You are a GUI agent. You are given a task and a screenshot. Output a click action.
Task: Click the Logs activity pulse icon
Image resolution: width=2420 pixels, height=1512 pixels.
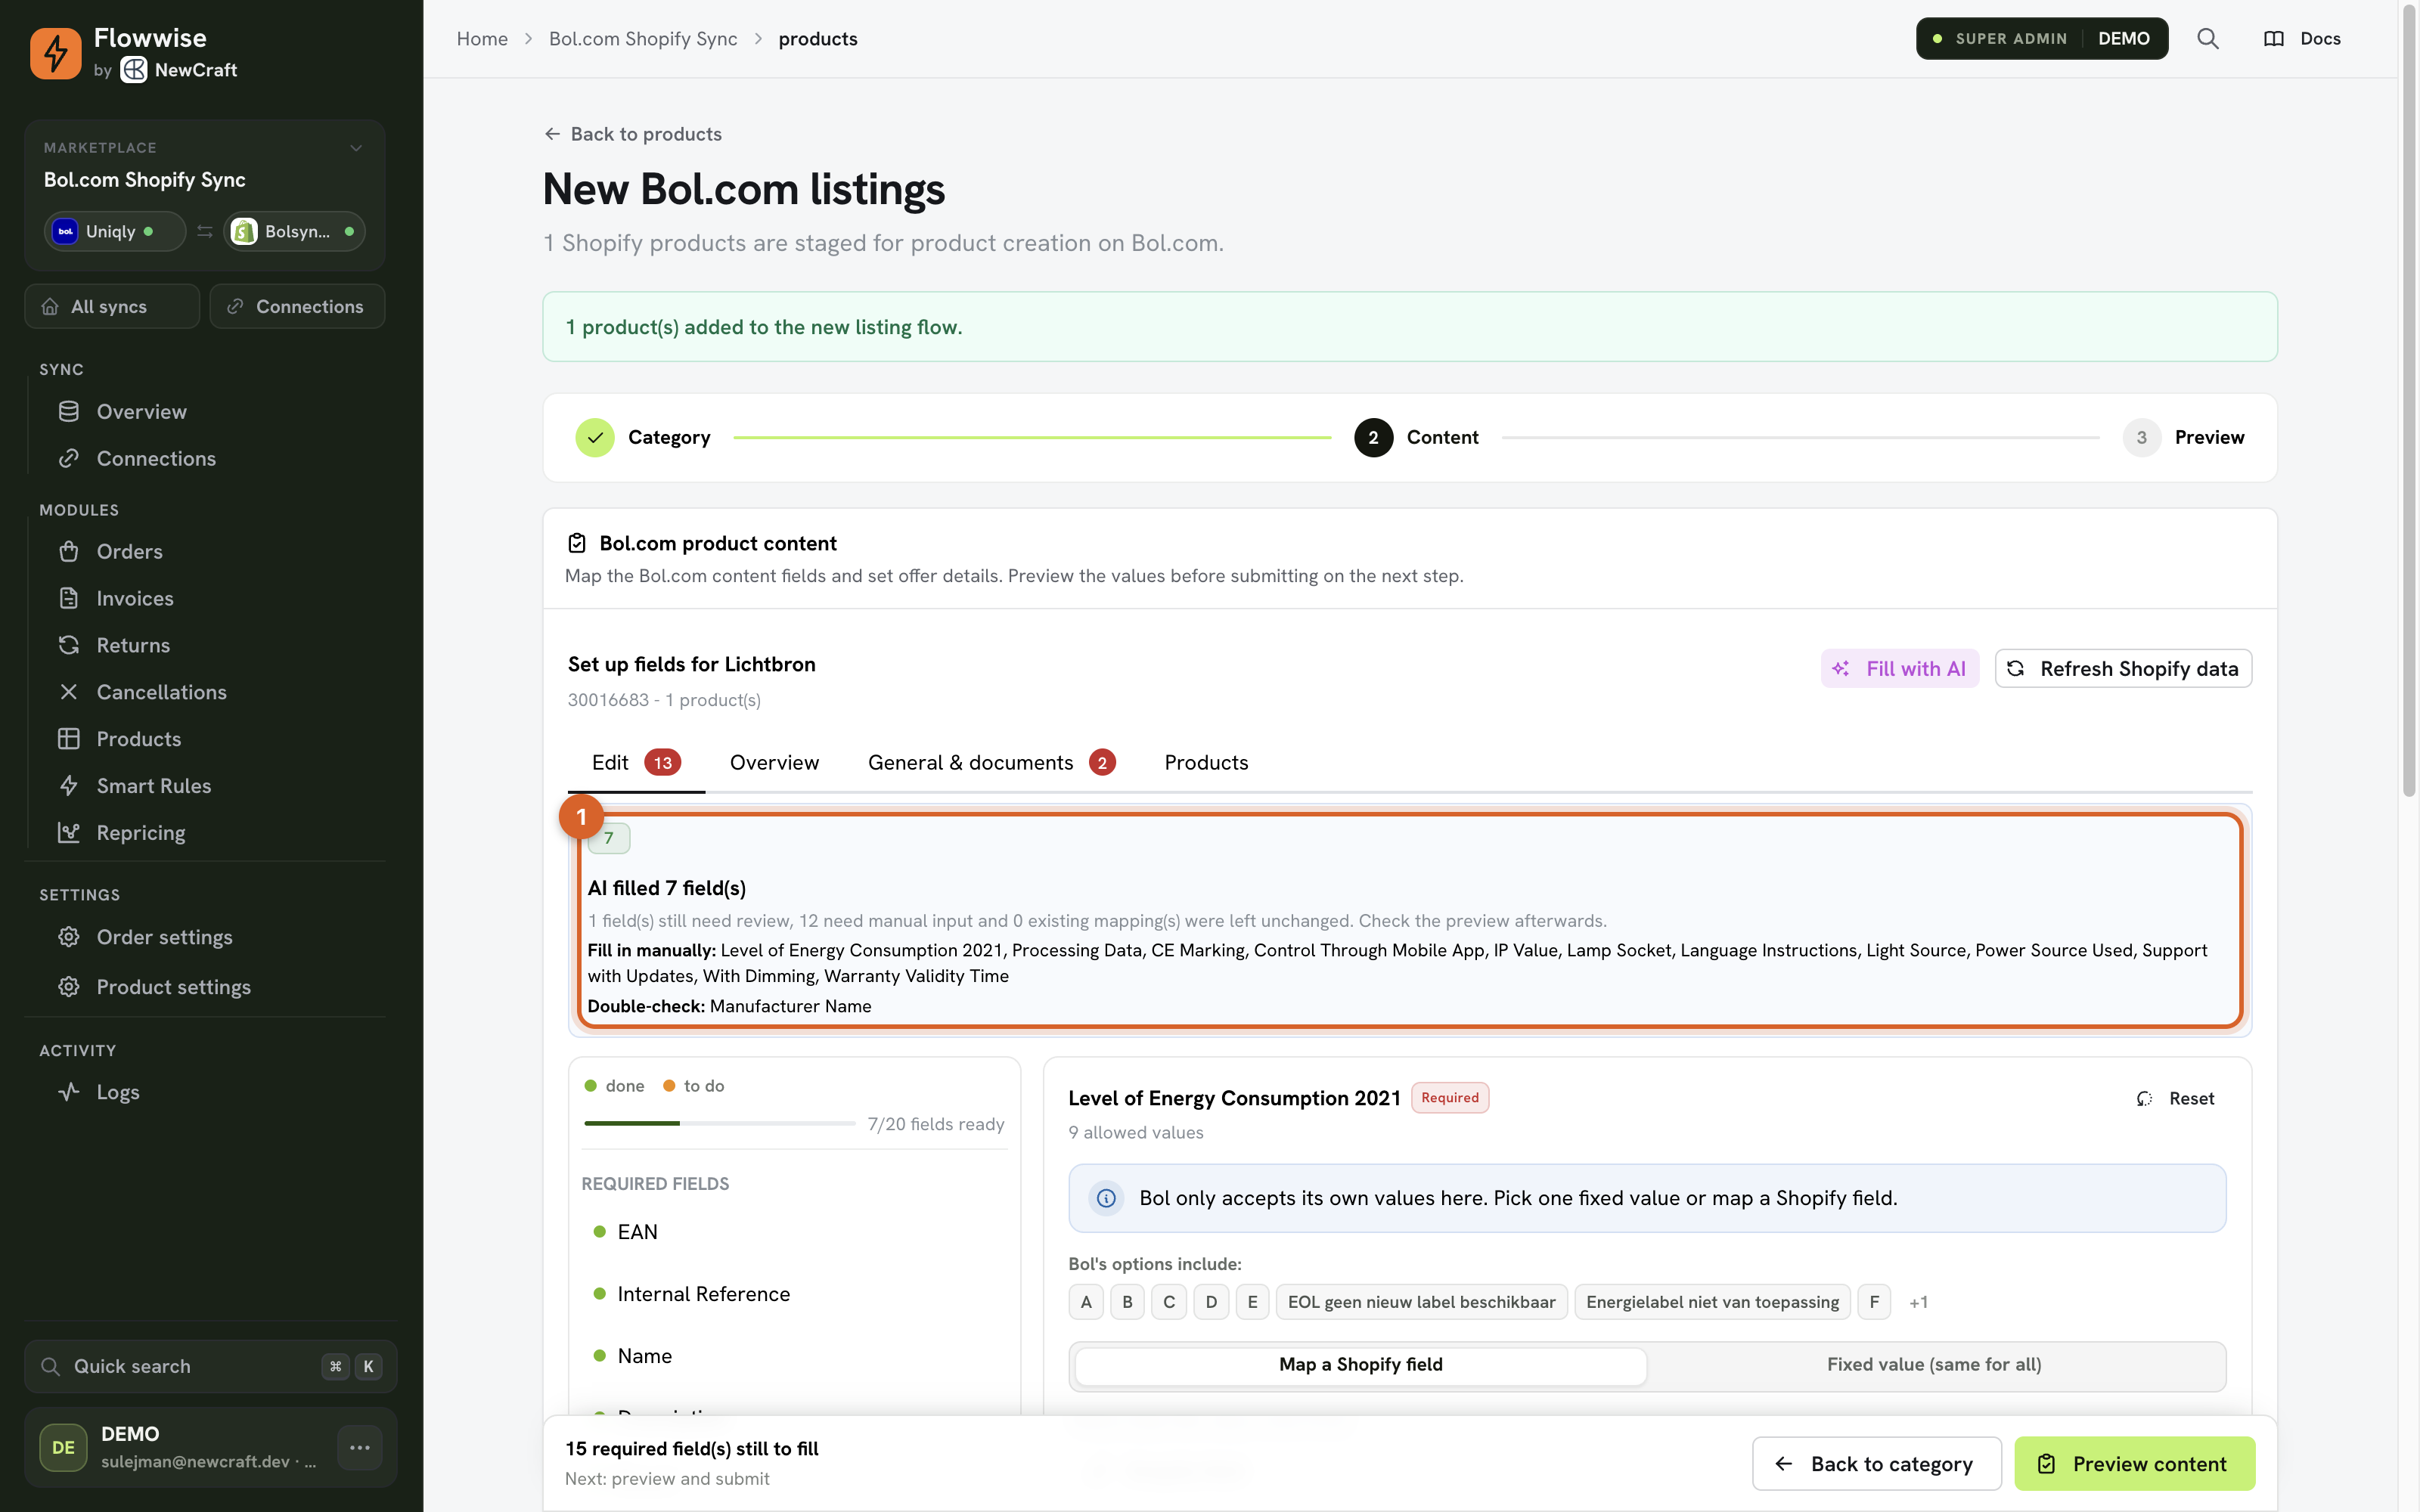coord(68,1092)
